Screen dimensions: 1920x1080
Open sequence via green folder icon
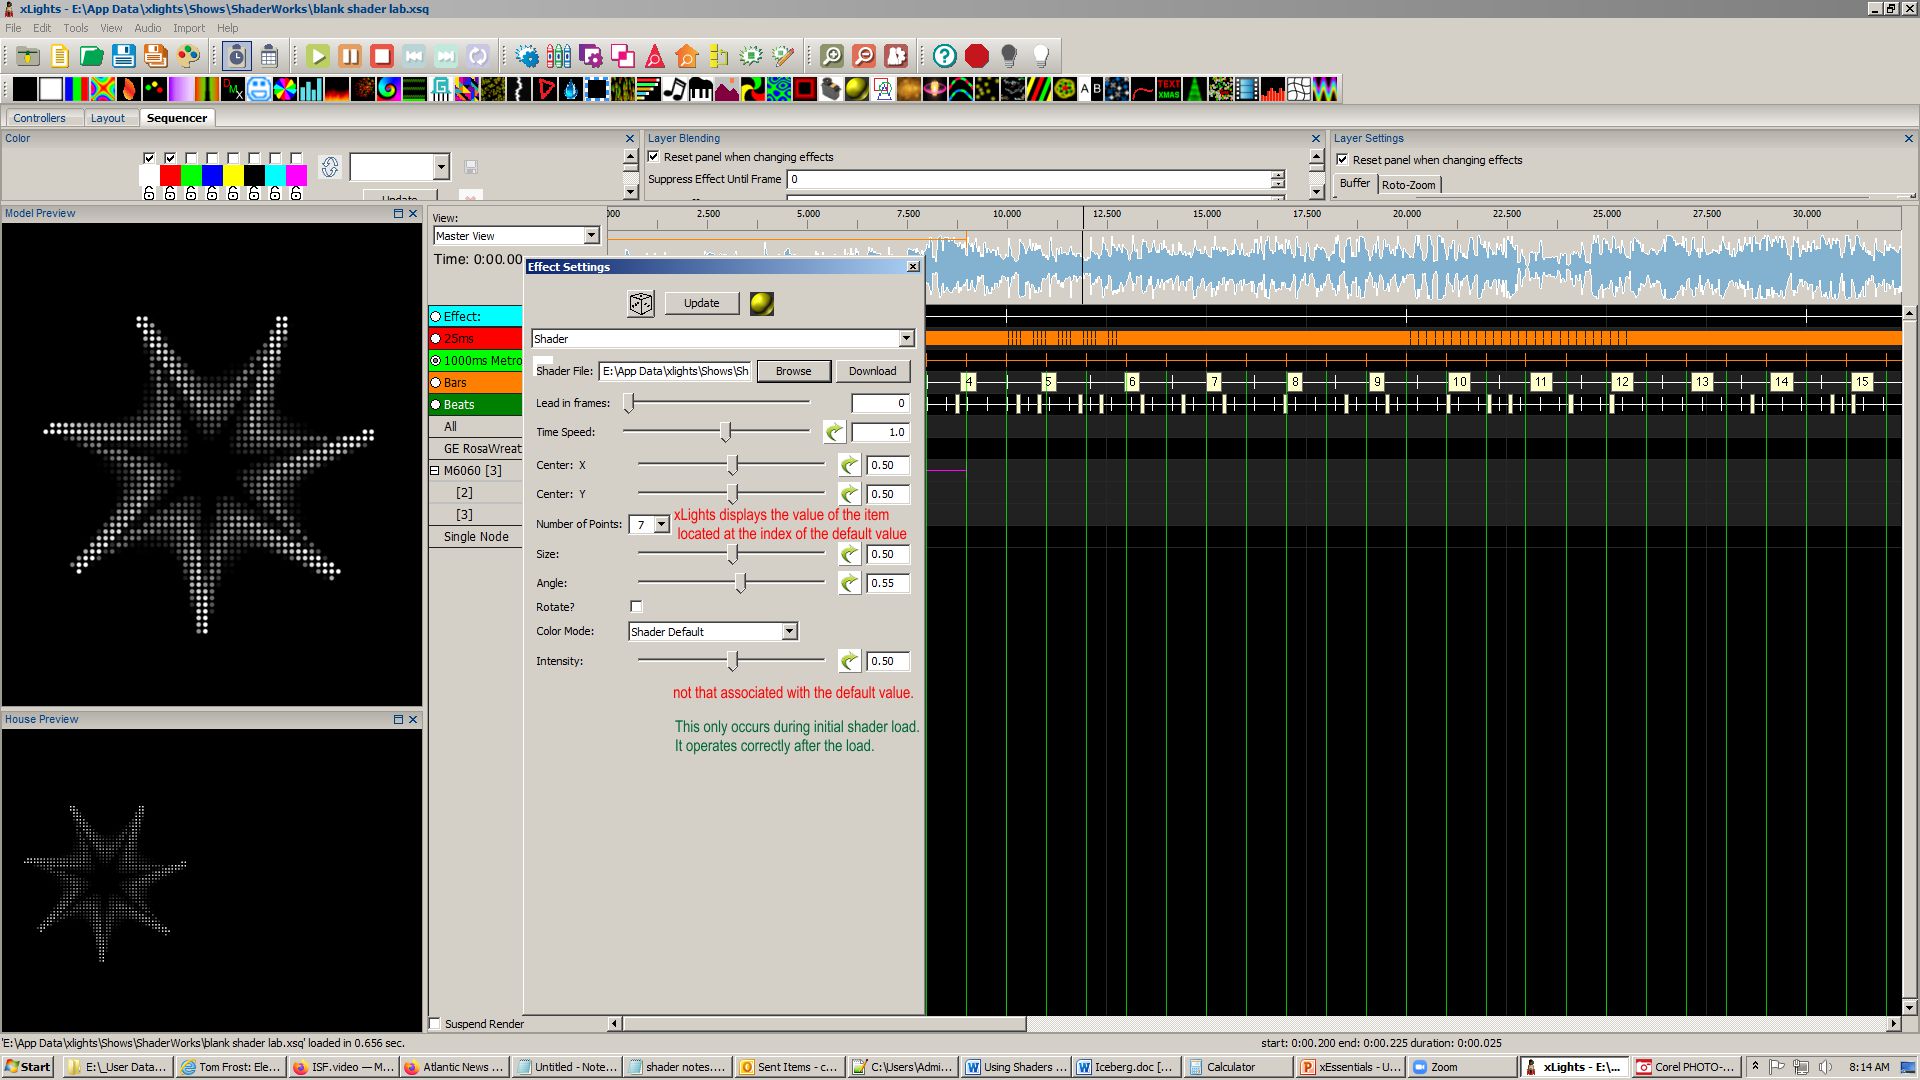pyautogui.click(x=91, y=56)
